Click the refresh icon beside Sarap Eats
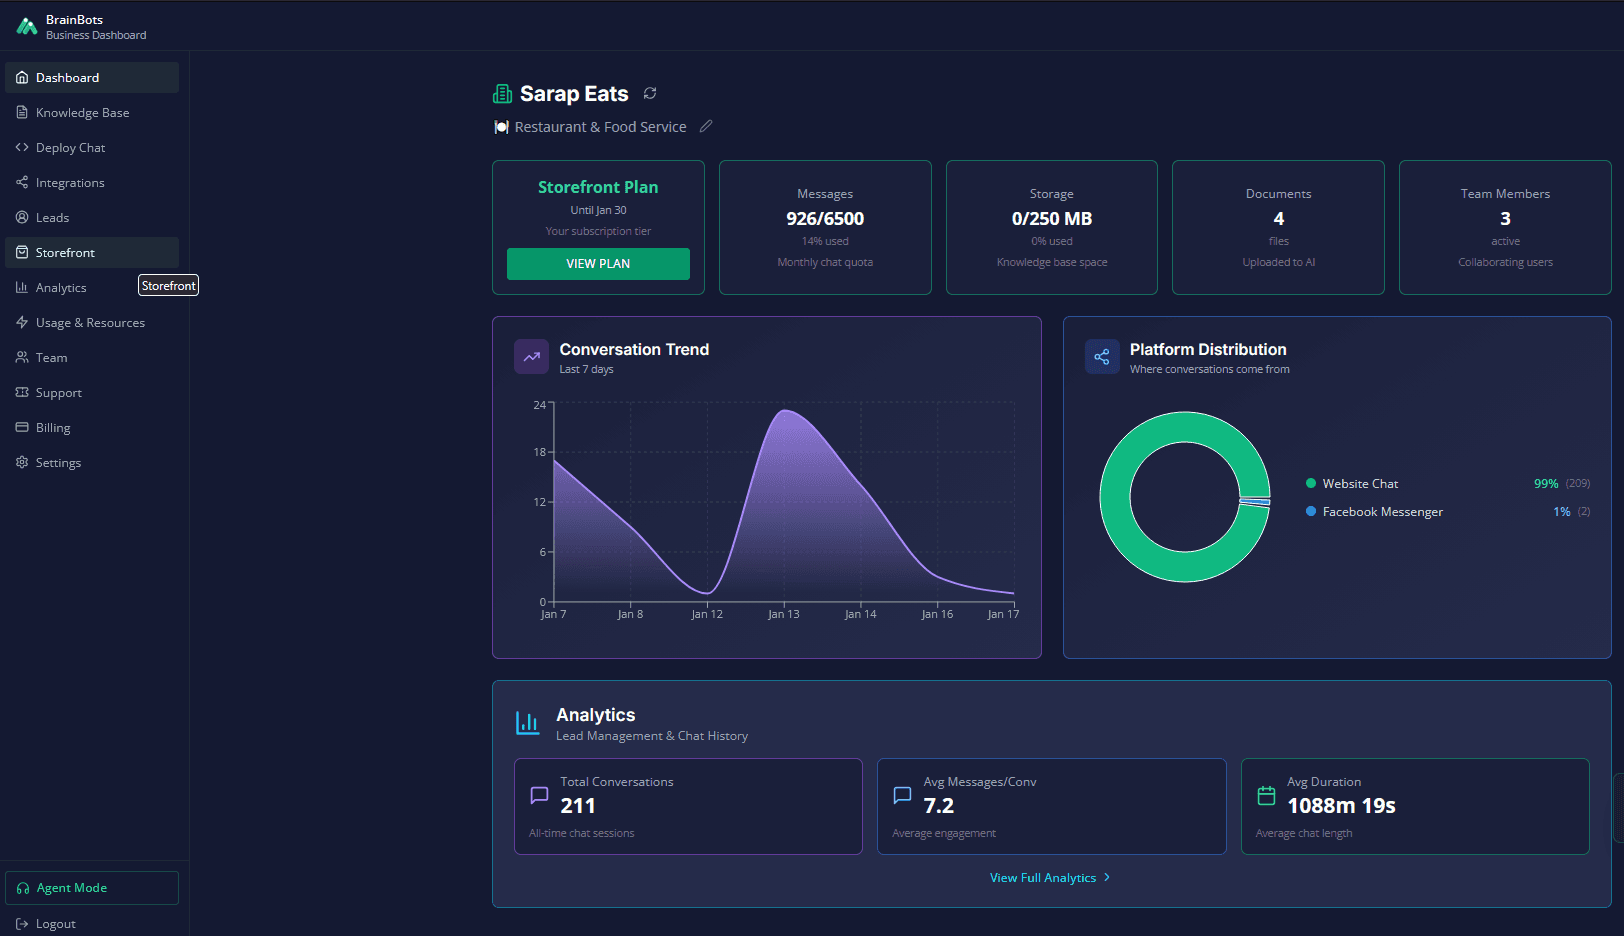The width and height of the screenshot is (1624, 936). 650,93
